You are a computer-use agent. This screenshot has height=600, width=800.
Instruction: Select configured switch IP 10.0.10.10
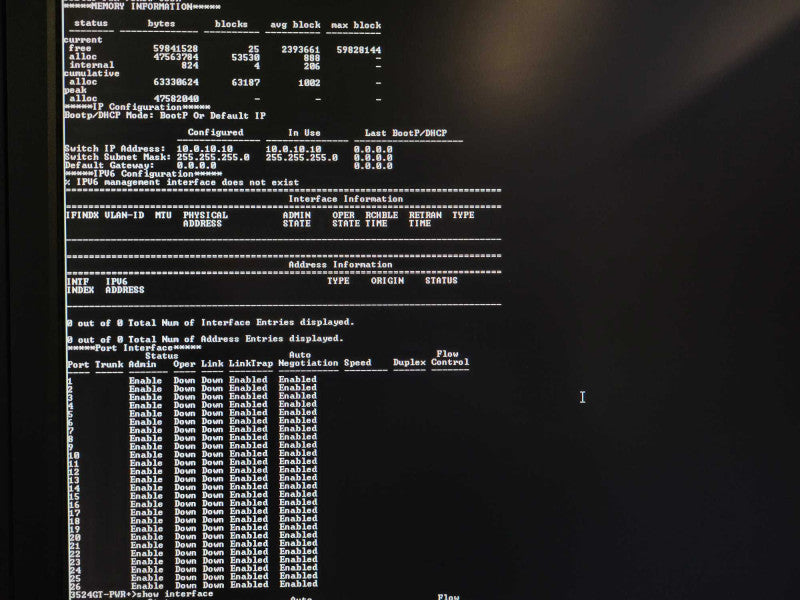205,149
